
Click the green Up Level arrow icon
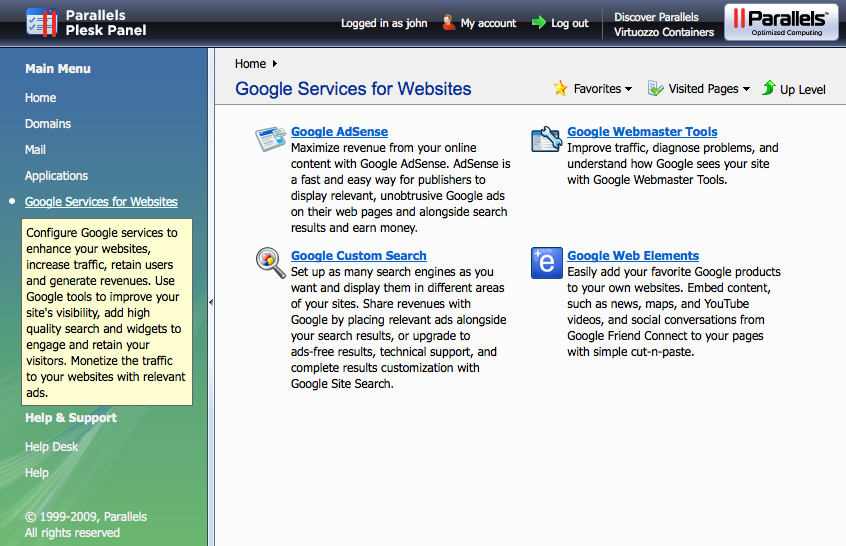769,88
